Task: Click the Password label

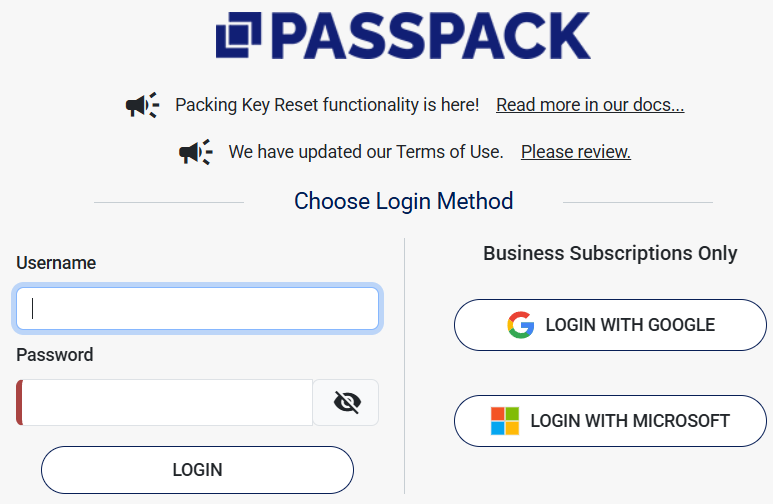Action: coord(55,355)
